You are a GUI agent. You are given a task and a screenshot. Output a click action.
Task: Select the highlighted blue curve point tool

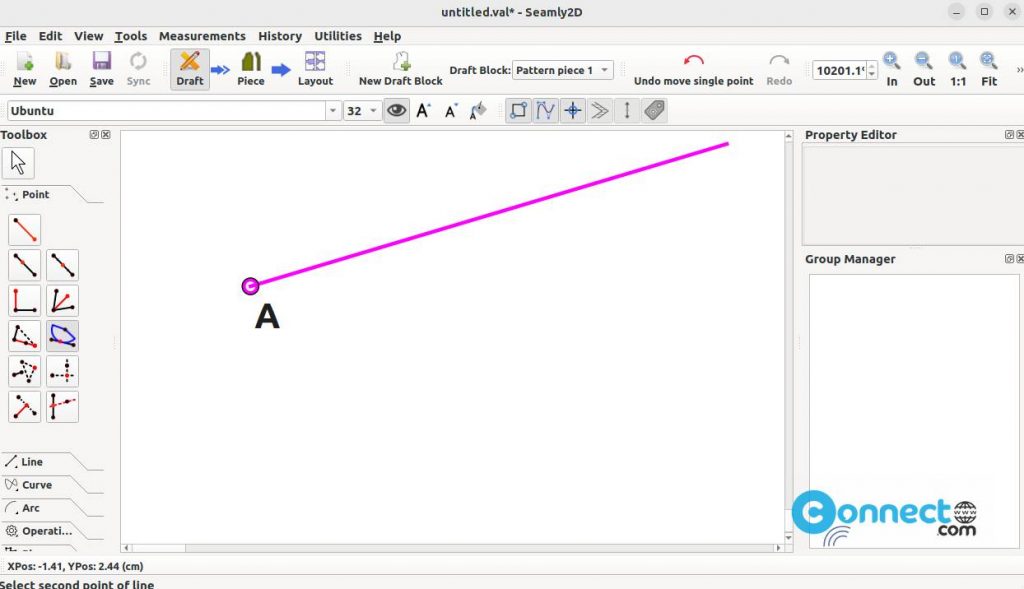62,336
